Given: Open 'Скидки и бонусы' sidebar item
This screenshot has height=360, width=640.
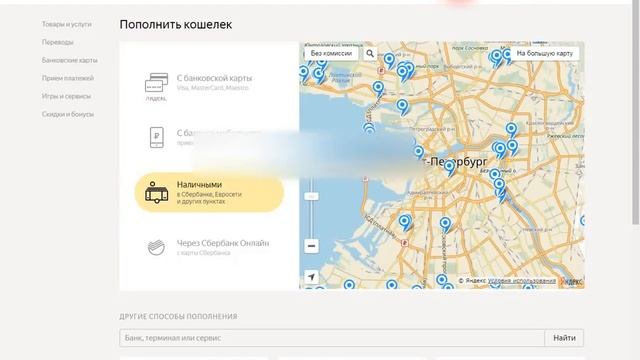Looking at the screenshot, I should 68,114.
